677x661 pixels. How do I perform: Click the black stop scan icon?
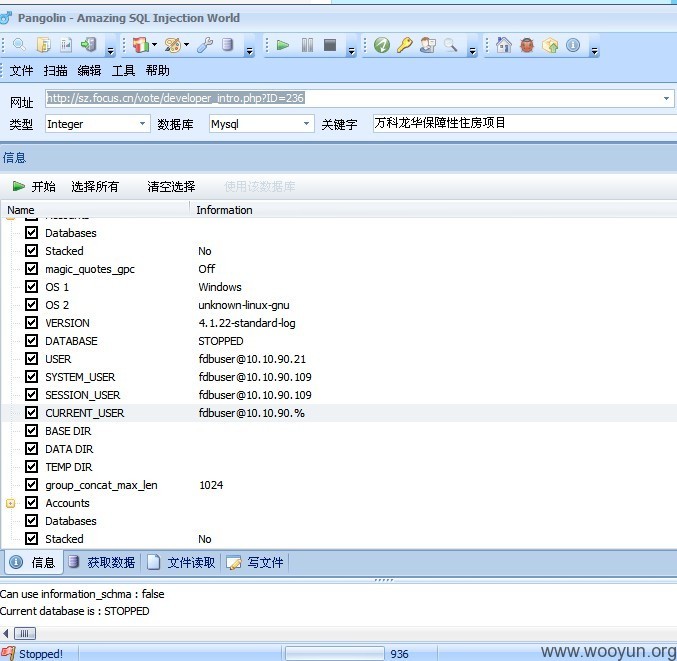[330, 45]
